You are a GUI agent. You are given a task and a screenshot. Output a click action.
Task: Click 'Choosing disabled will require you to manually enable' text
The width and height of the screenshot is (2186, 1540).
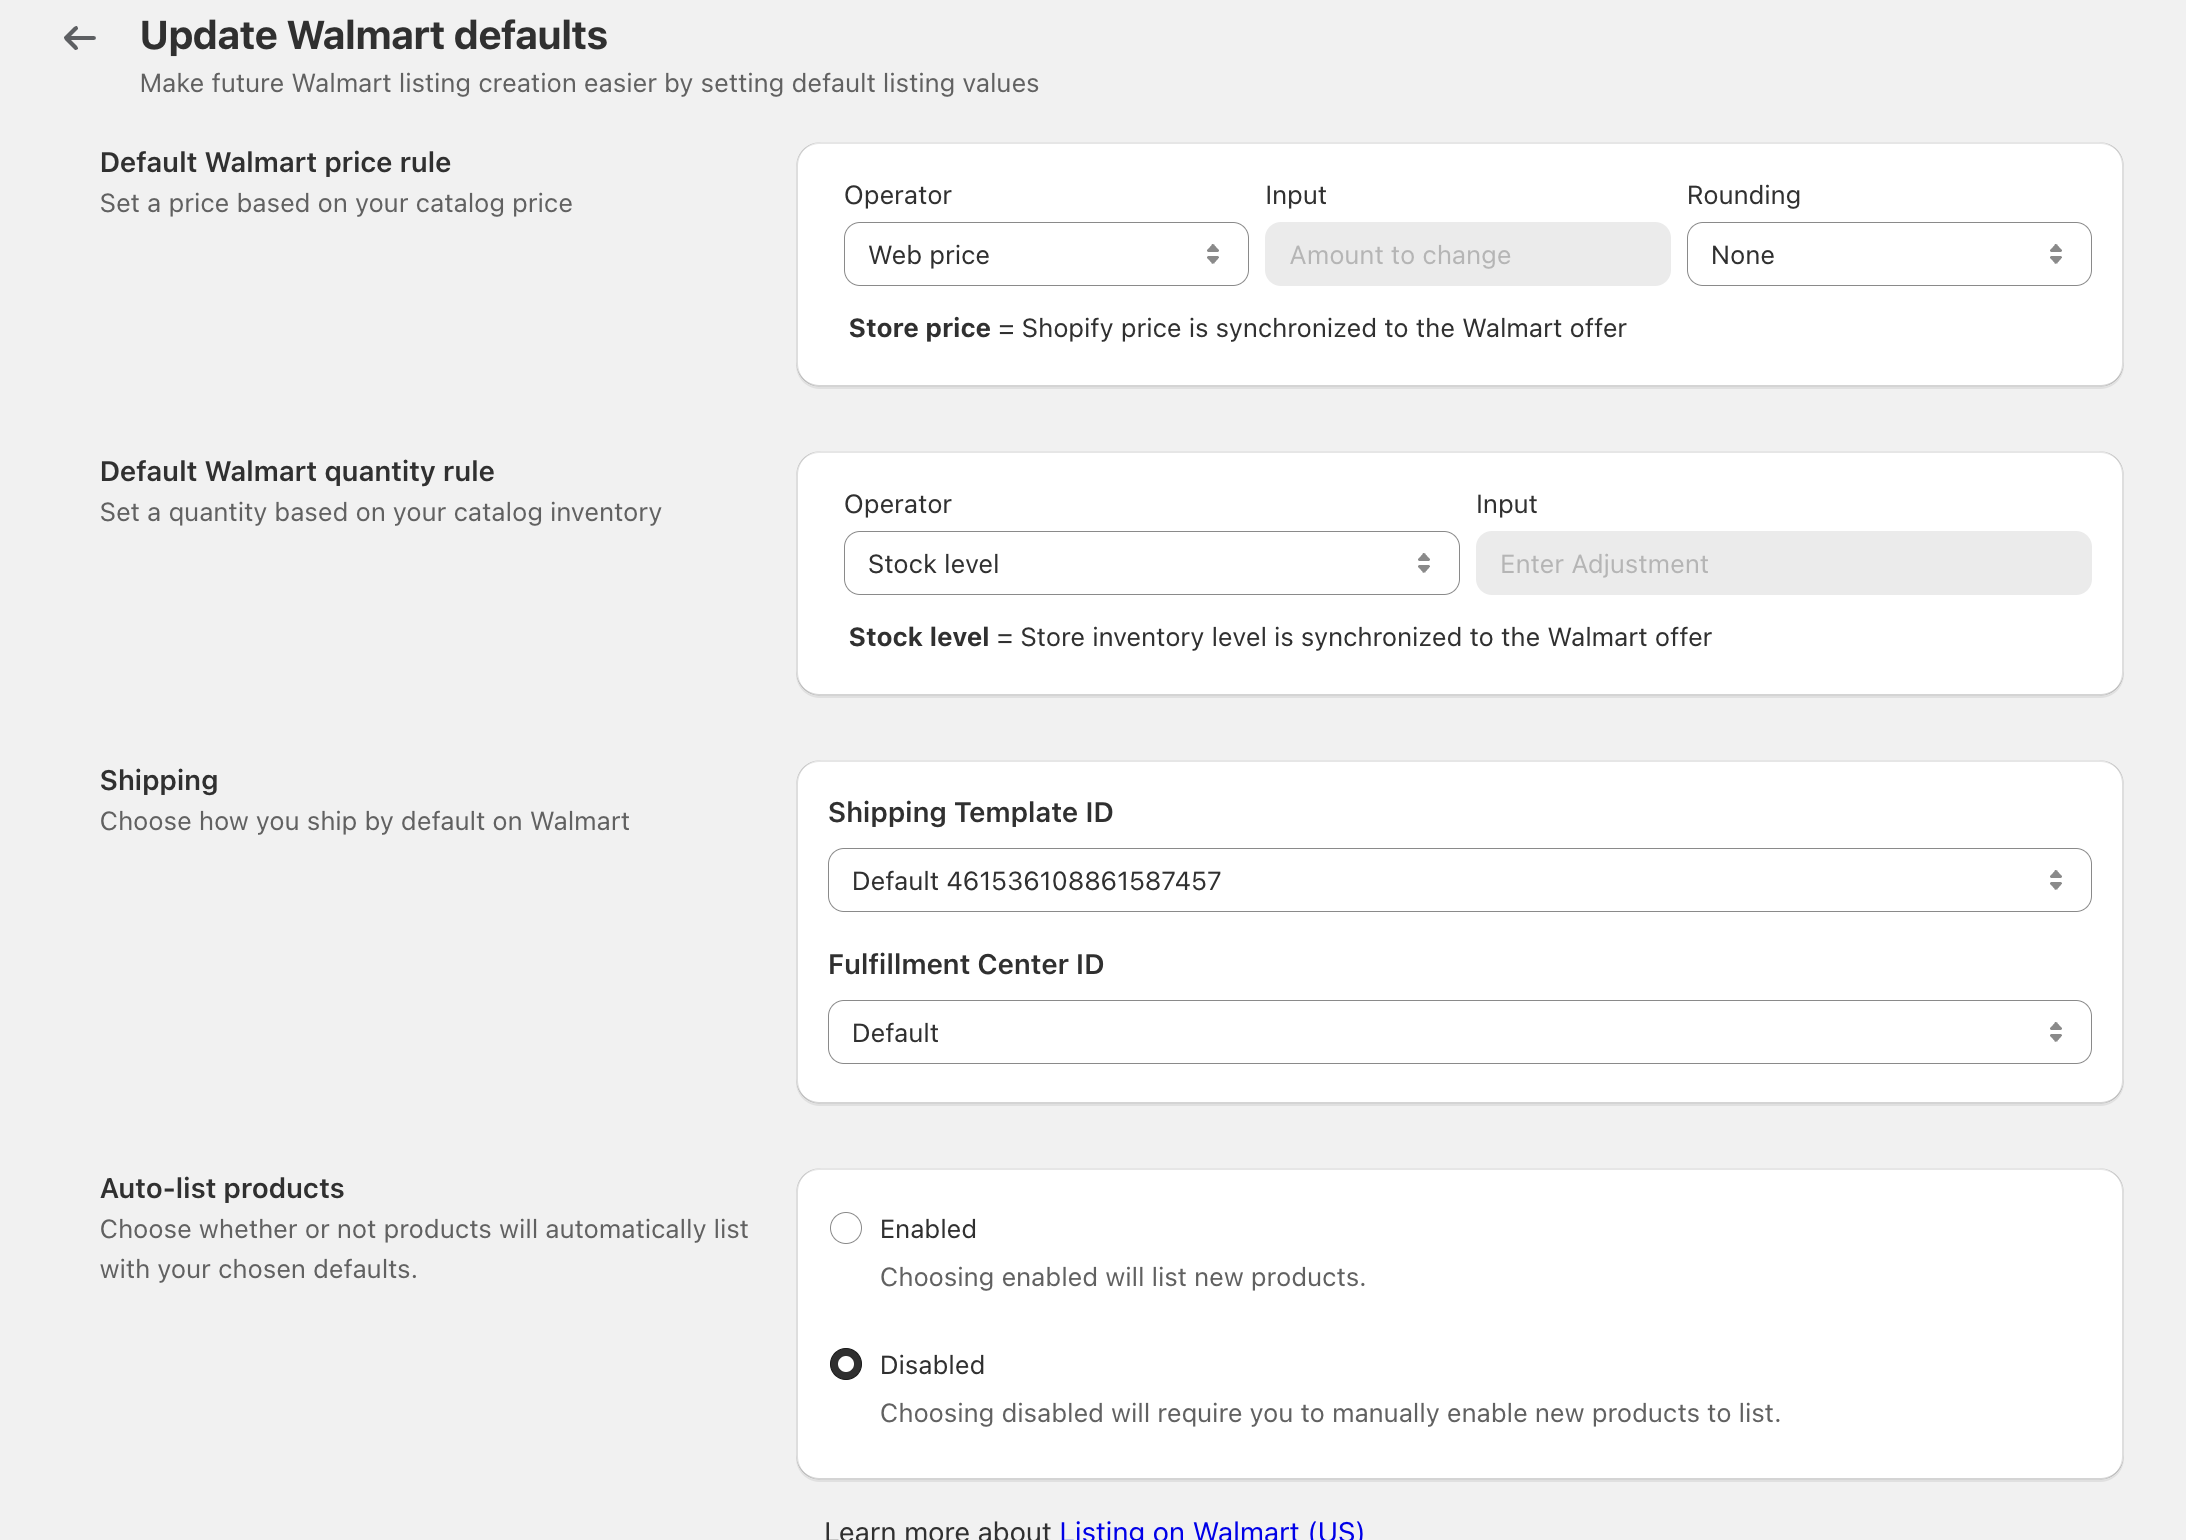coord(1329,1413)
